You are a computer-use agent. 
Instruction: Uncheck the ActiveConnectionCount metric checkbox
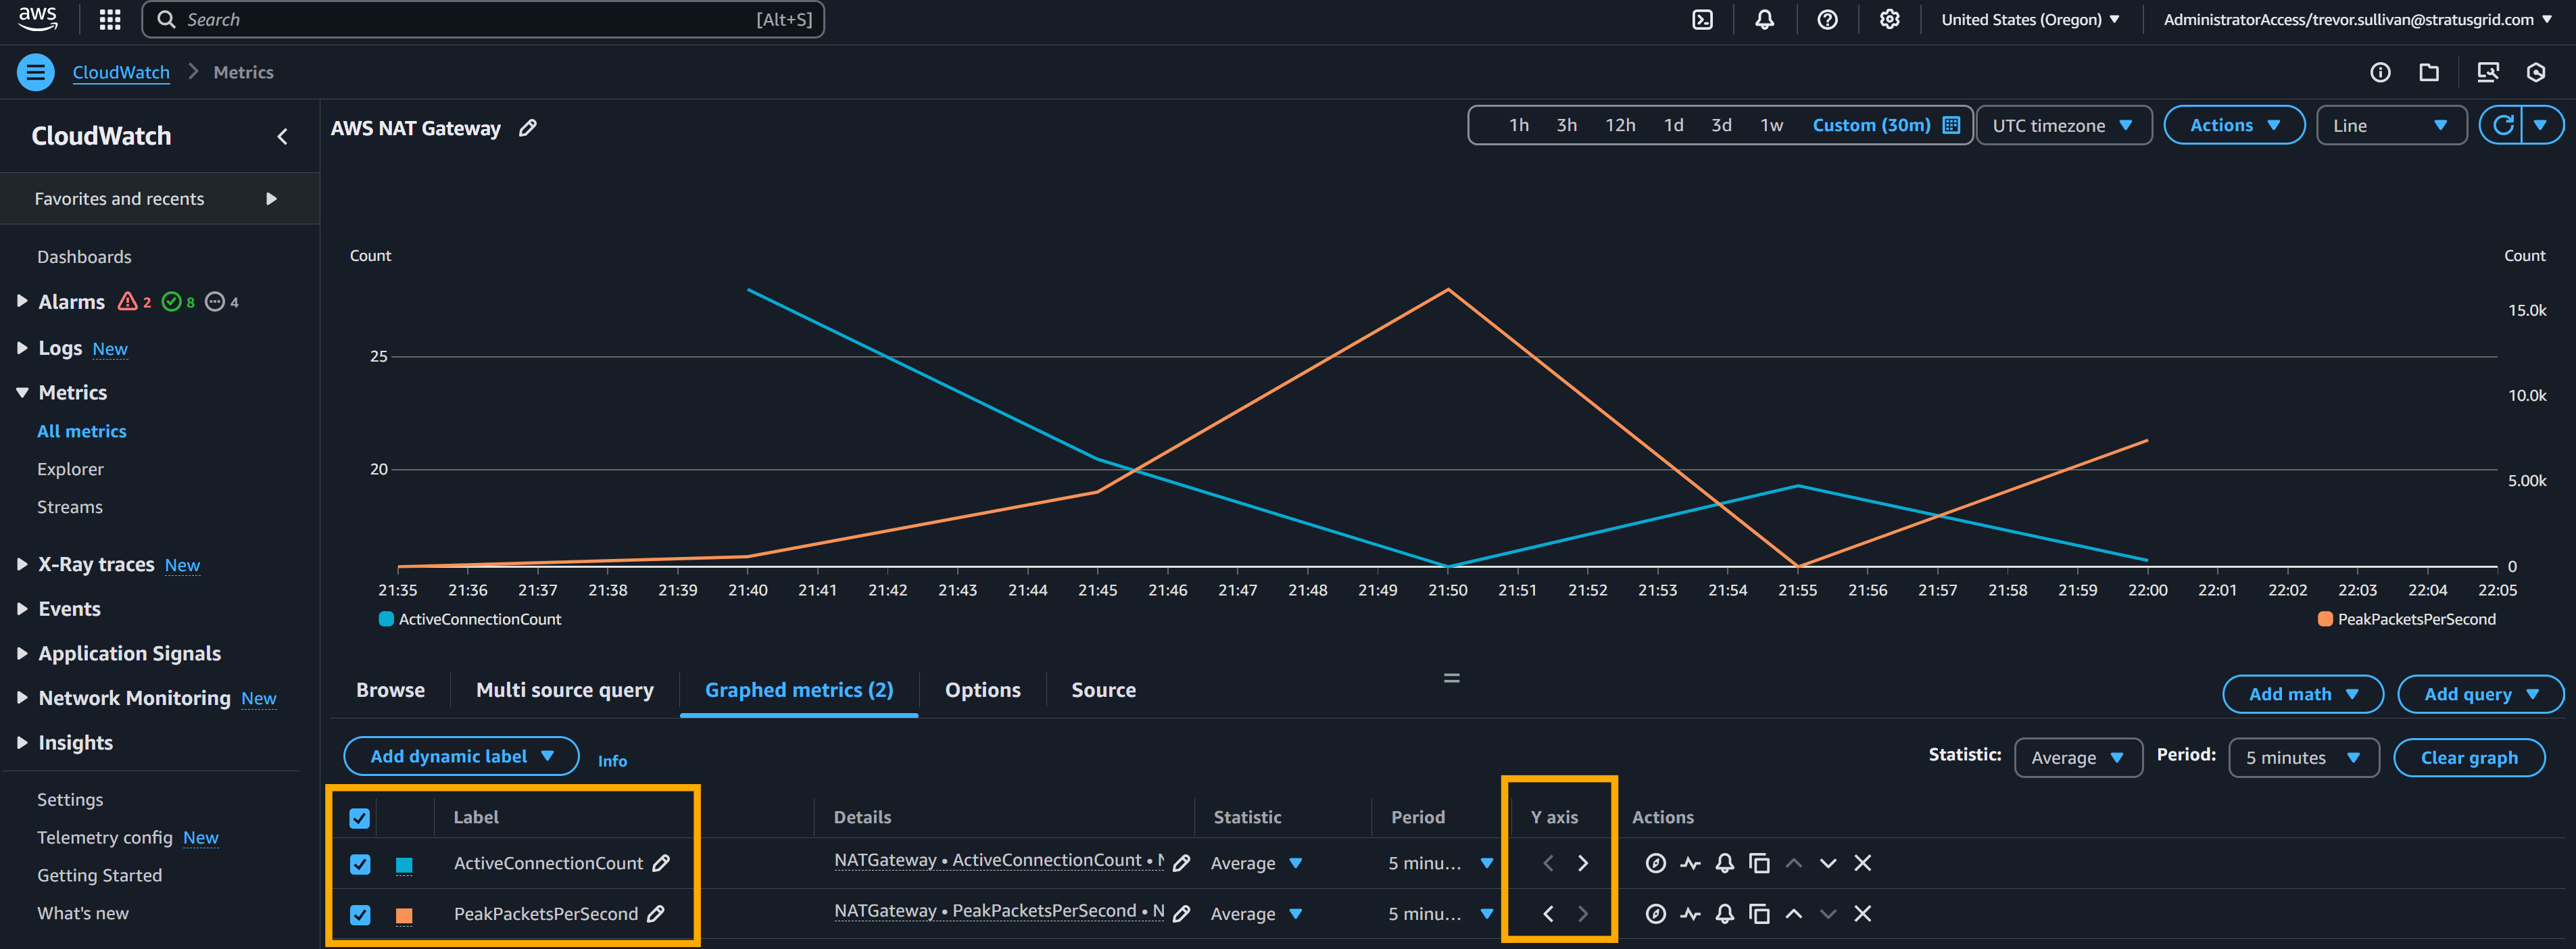[360, 864]
